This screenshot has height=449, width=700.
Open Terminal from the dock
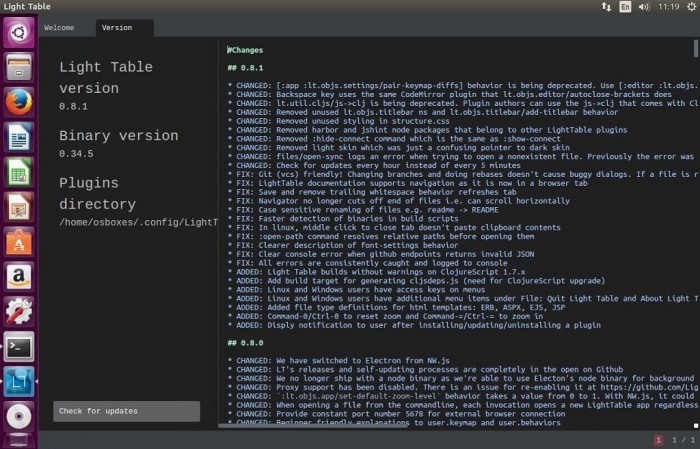tap(19, 347)
